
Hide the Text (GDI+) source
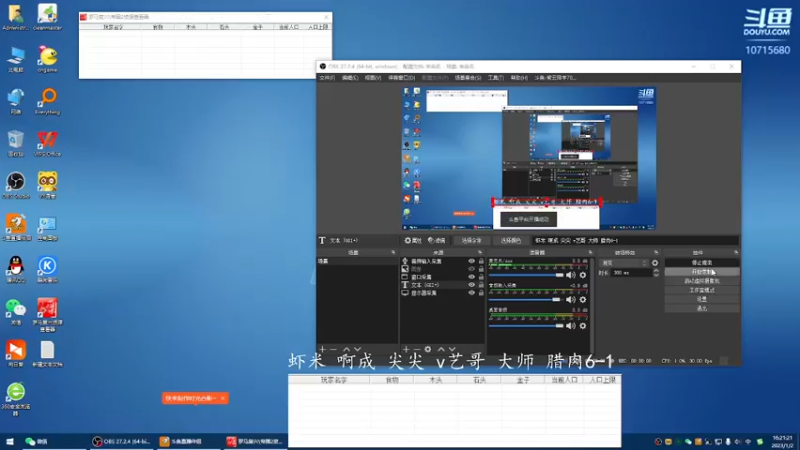[471, 285]
